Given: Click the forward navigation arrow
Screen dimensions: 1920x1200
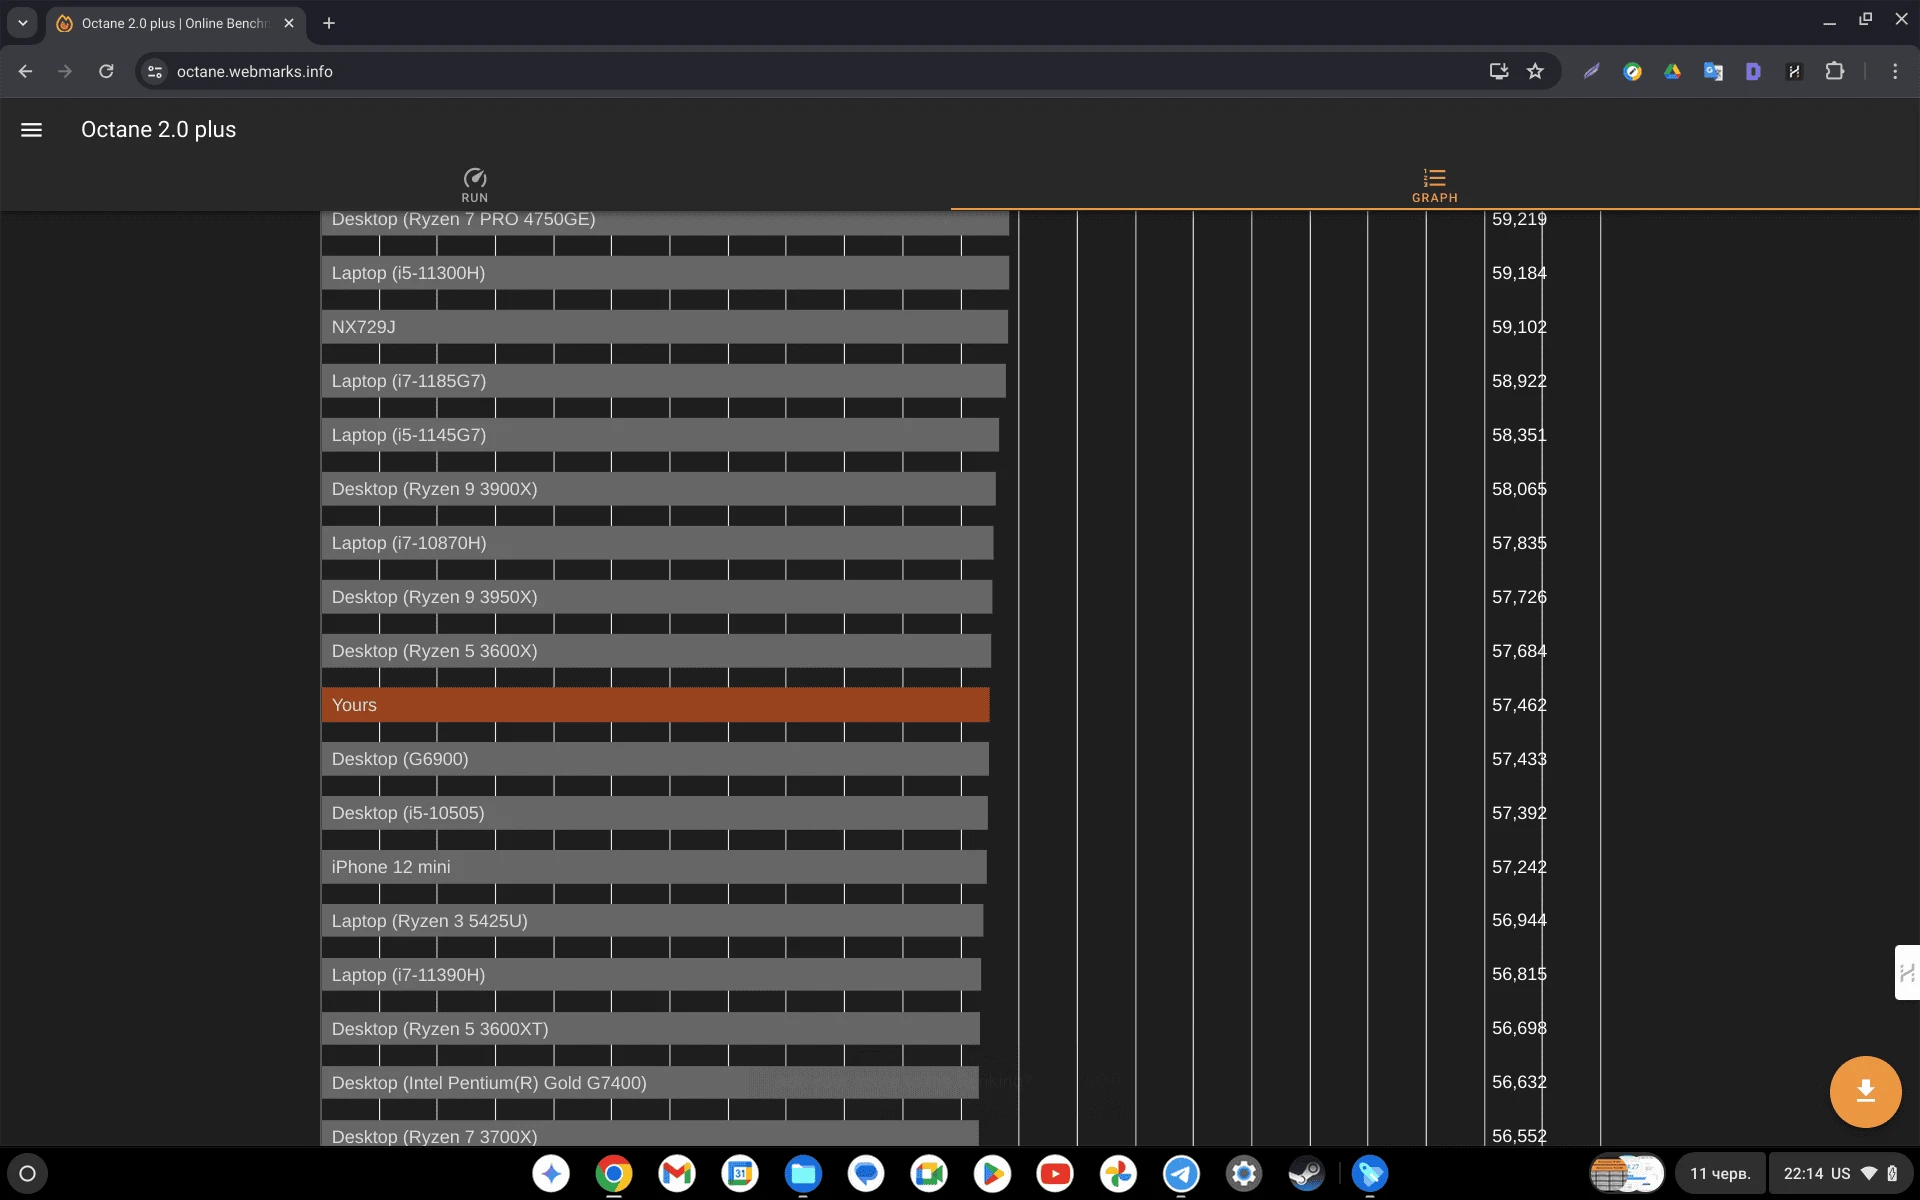Looking at the screenshot, I should click(65, 71).
